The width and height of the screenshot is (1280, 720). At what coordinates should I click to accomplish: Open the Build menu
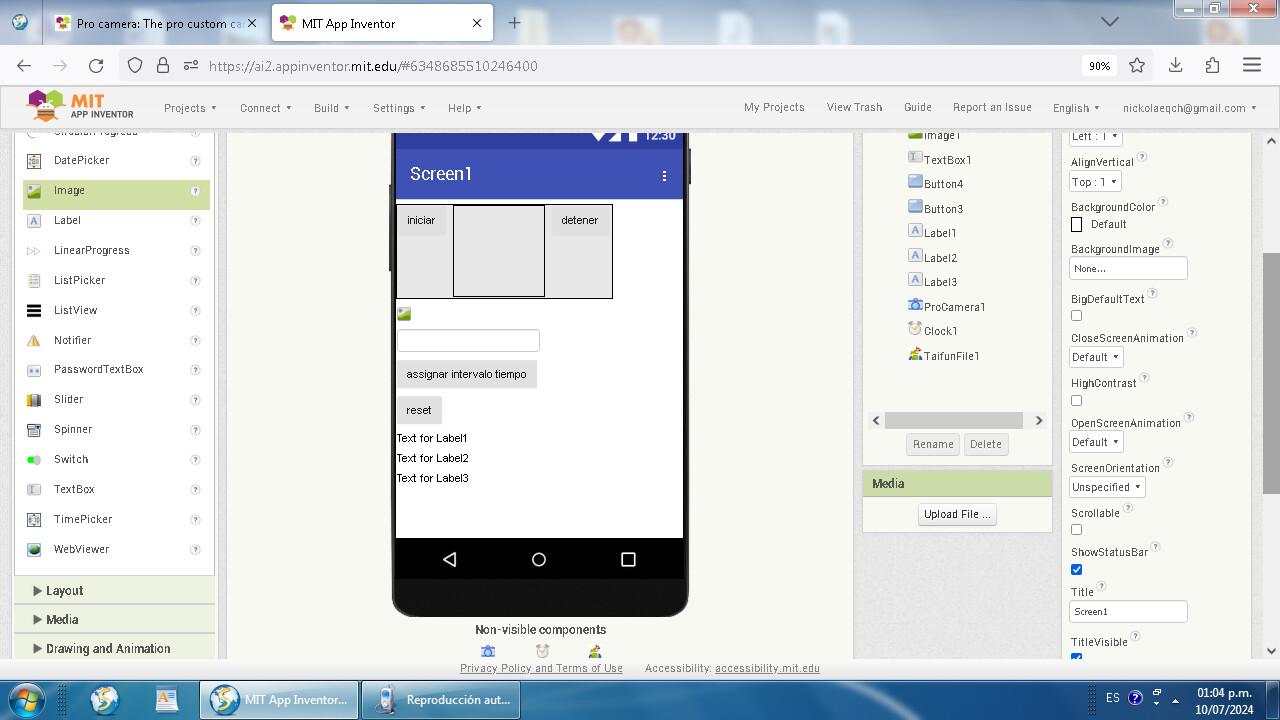(x=331, y=107)
